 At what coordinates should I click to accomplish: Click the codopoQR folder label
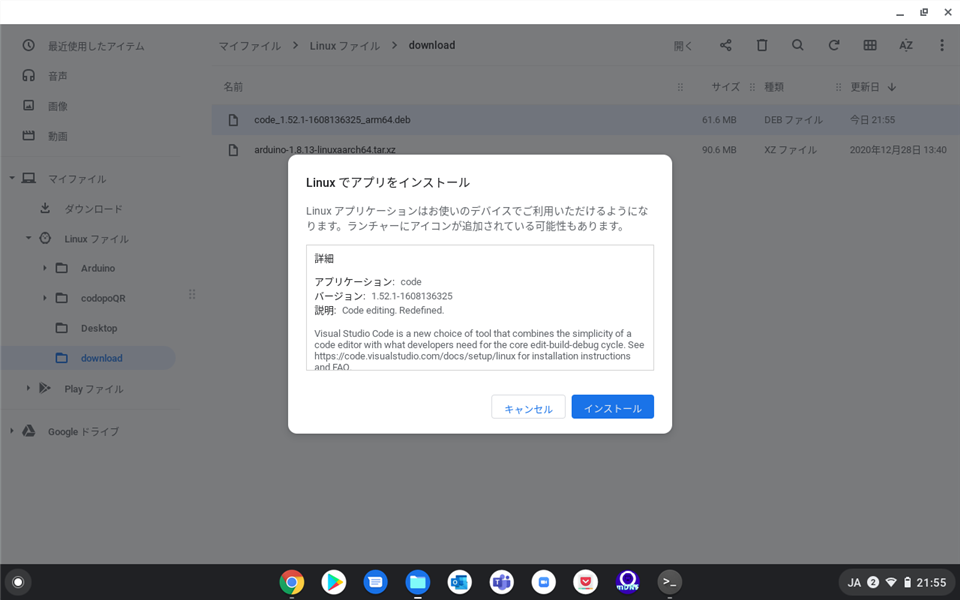(103, 298)
